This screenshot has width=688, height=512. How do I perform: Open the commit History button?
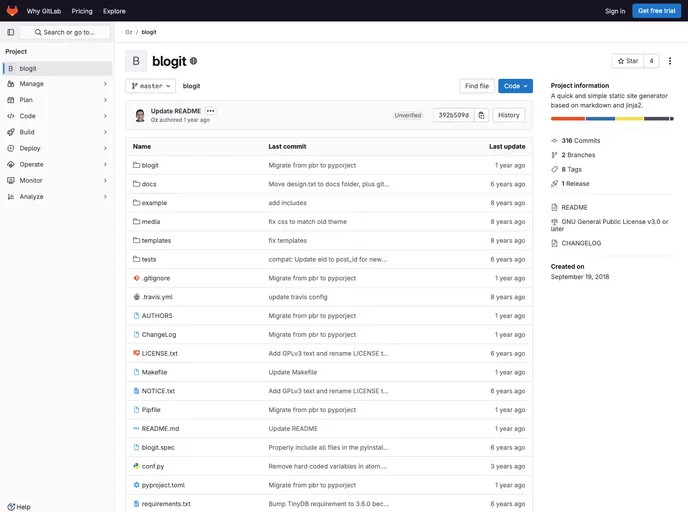pos(509,115)
